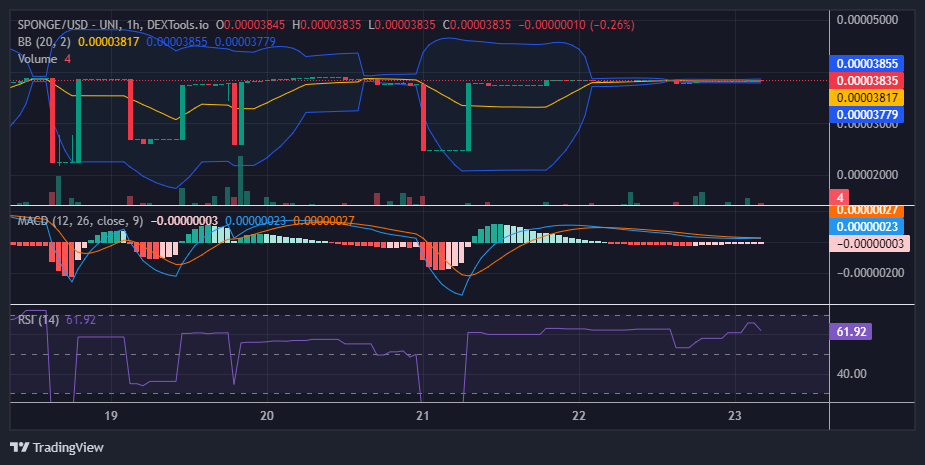Click the purple 61.92 RSI value tag
Viewport: 925px width, 465px height.
pyautogui.click(x=850, y=331)
